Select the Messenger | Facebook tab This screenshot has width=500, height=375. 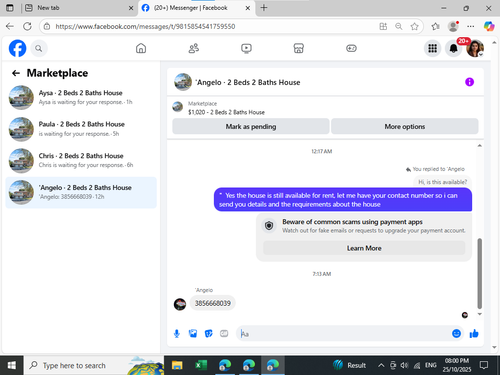(191, 8)
